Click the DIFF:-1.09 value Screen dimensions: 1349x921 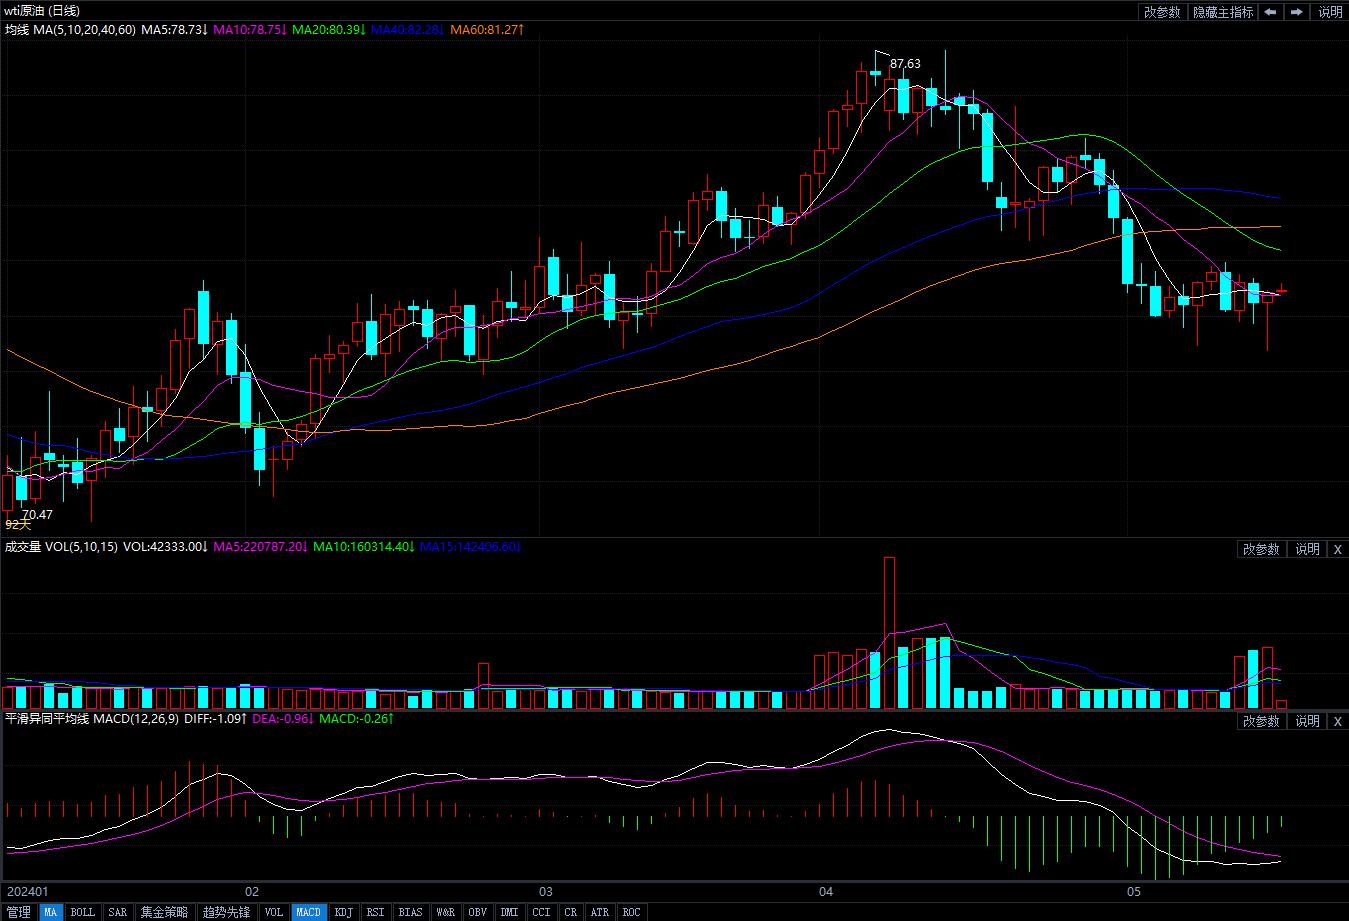click(x=217, y=719)
